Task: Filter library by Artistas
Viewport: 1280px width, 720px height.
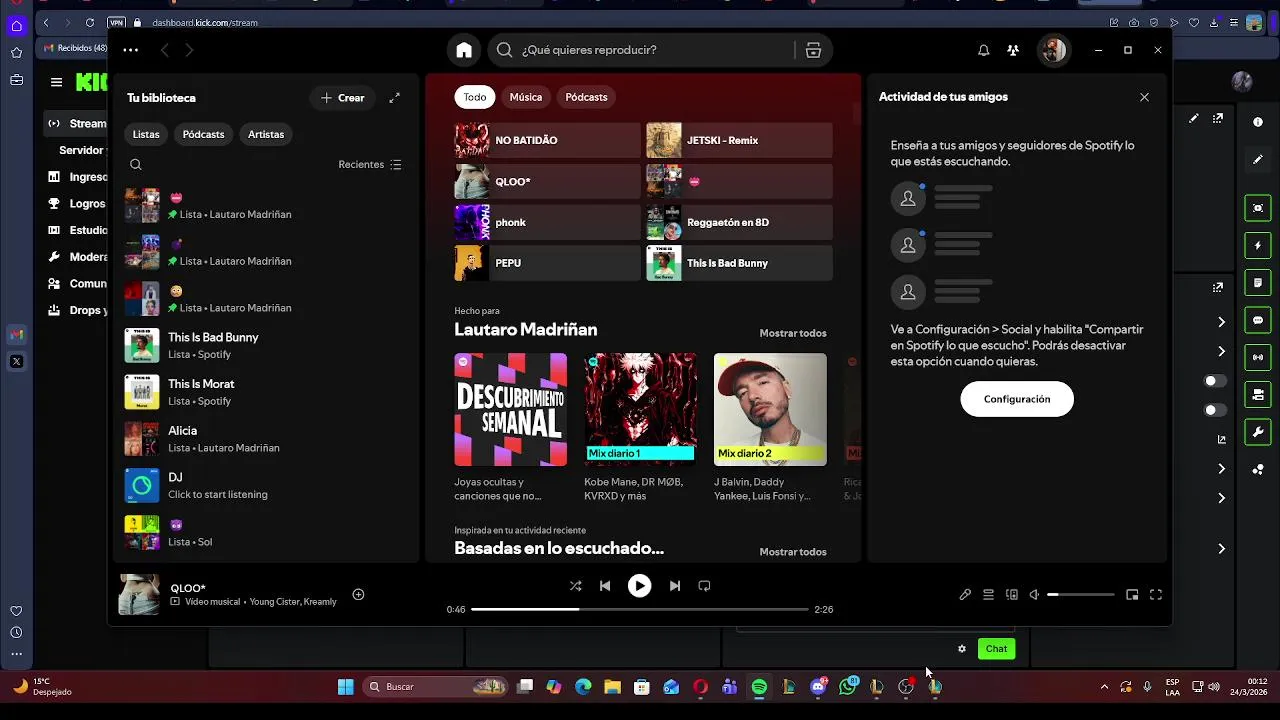Action: pyautogui.click(x=266, y=134)
